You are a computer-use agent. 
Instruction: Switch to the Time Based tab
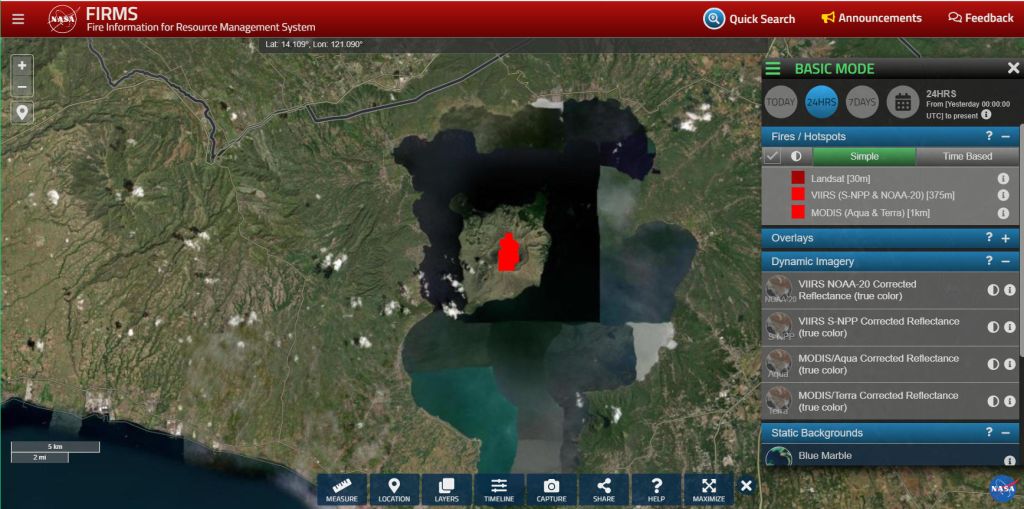(967, 156)
